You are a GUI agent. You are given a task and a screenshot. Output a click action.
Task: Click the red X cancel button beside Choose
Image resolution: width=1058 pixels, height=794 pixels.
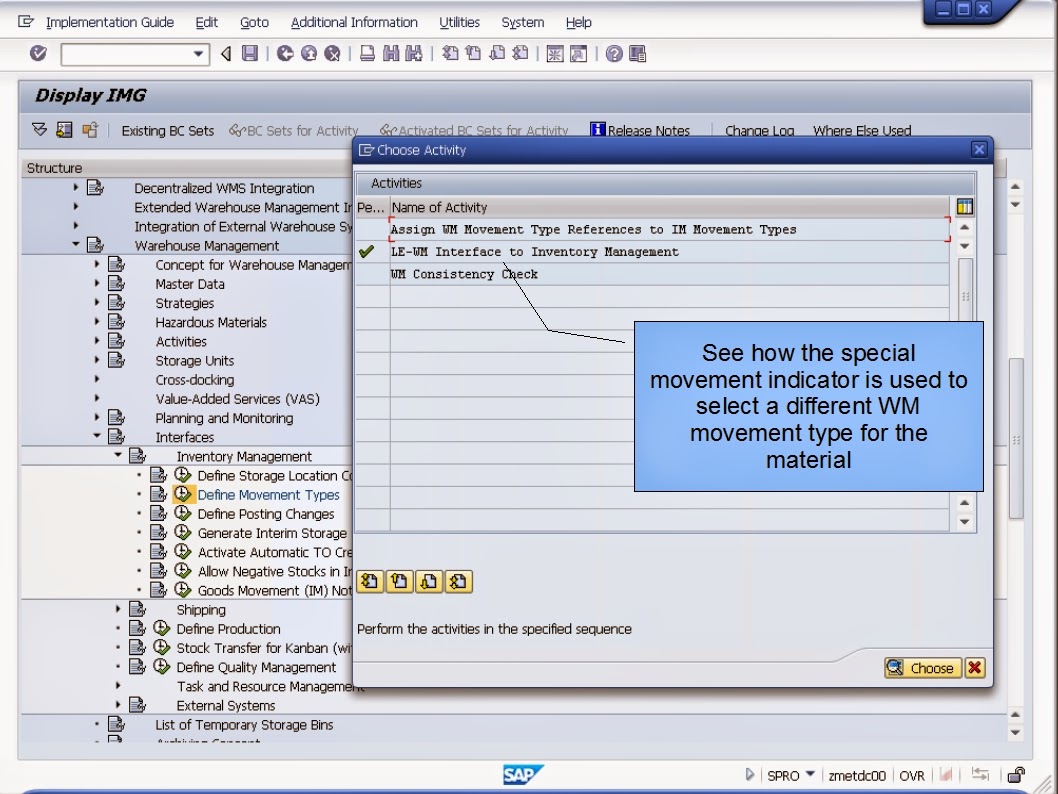[974, 668]
